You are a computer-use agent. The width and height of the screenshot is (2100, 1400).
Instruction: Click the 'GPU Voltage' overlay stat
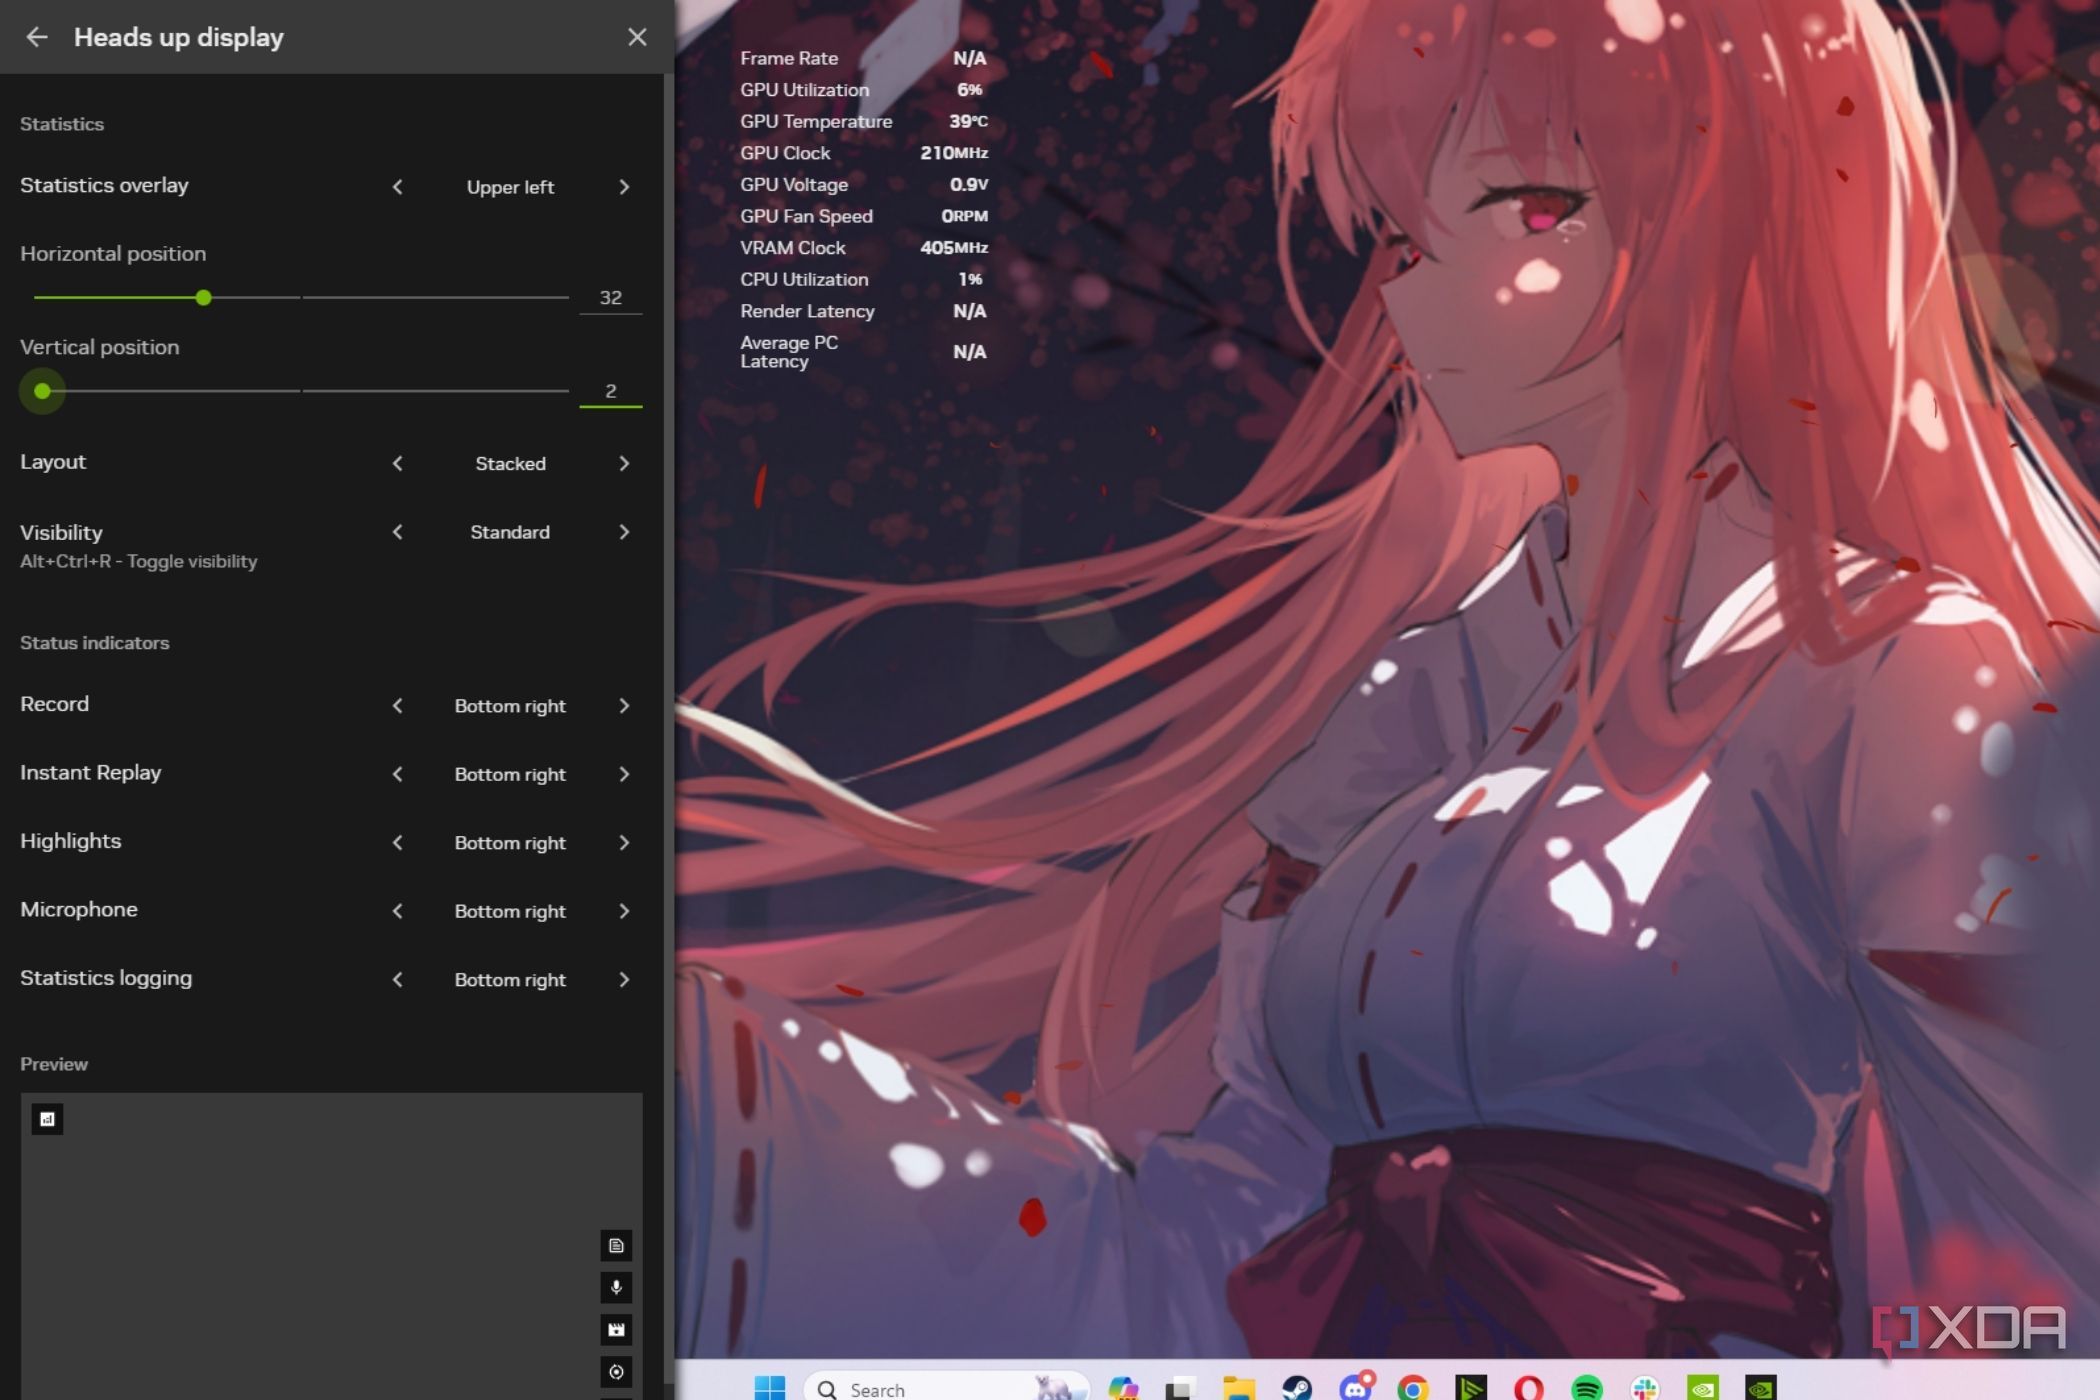coord(863,185)
